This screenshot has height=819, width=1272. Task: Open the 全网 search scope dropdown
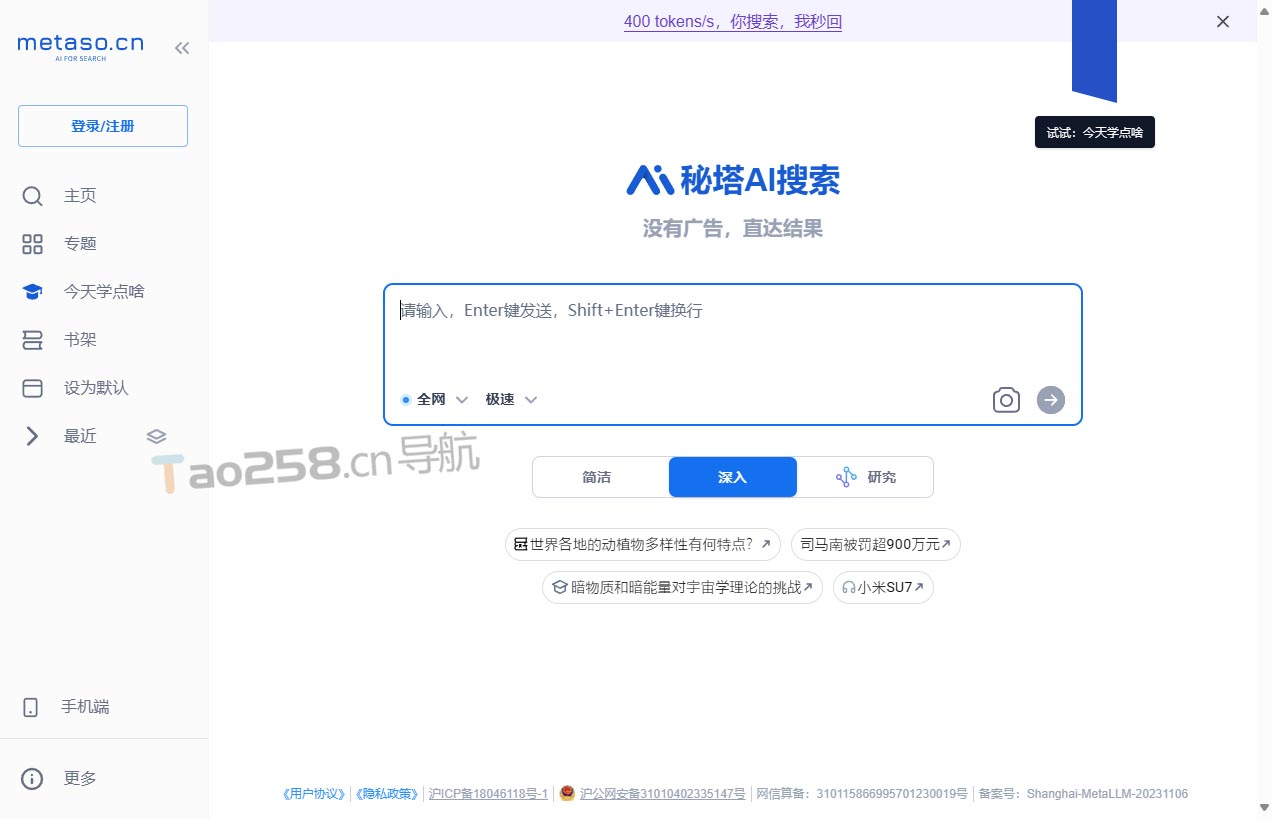coord(434,399)
